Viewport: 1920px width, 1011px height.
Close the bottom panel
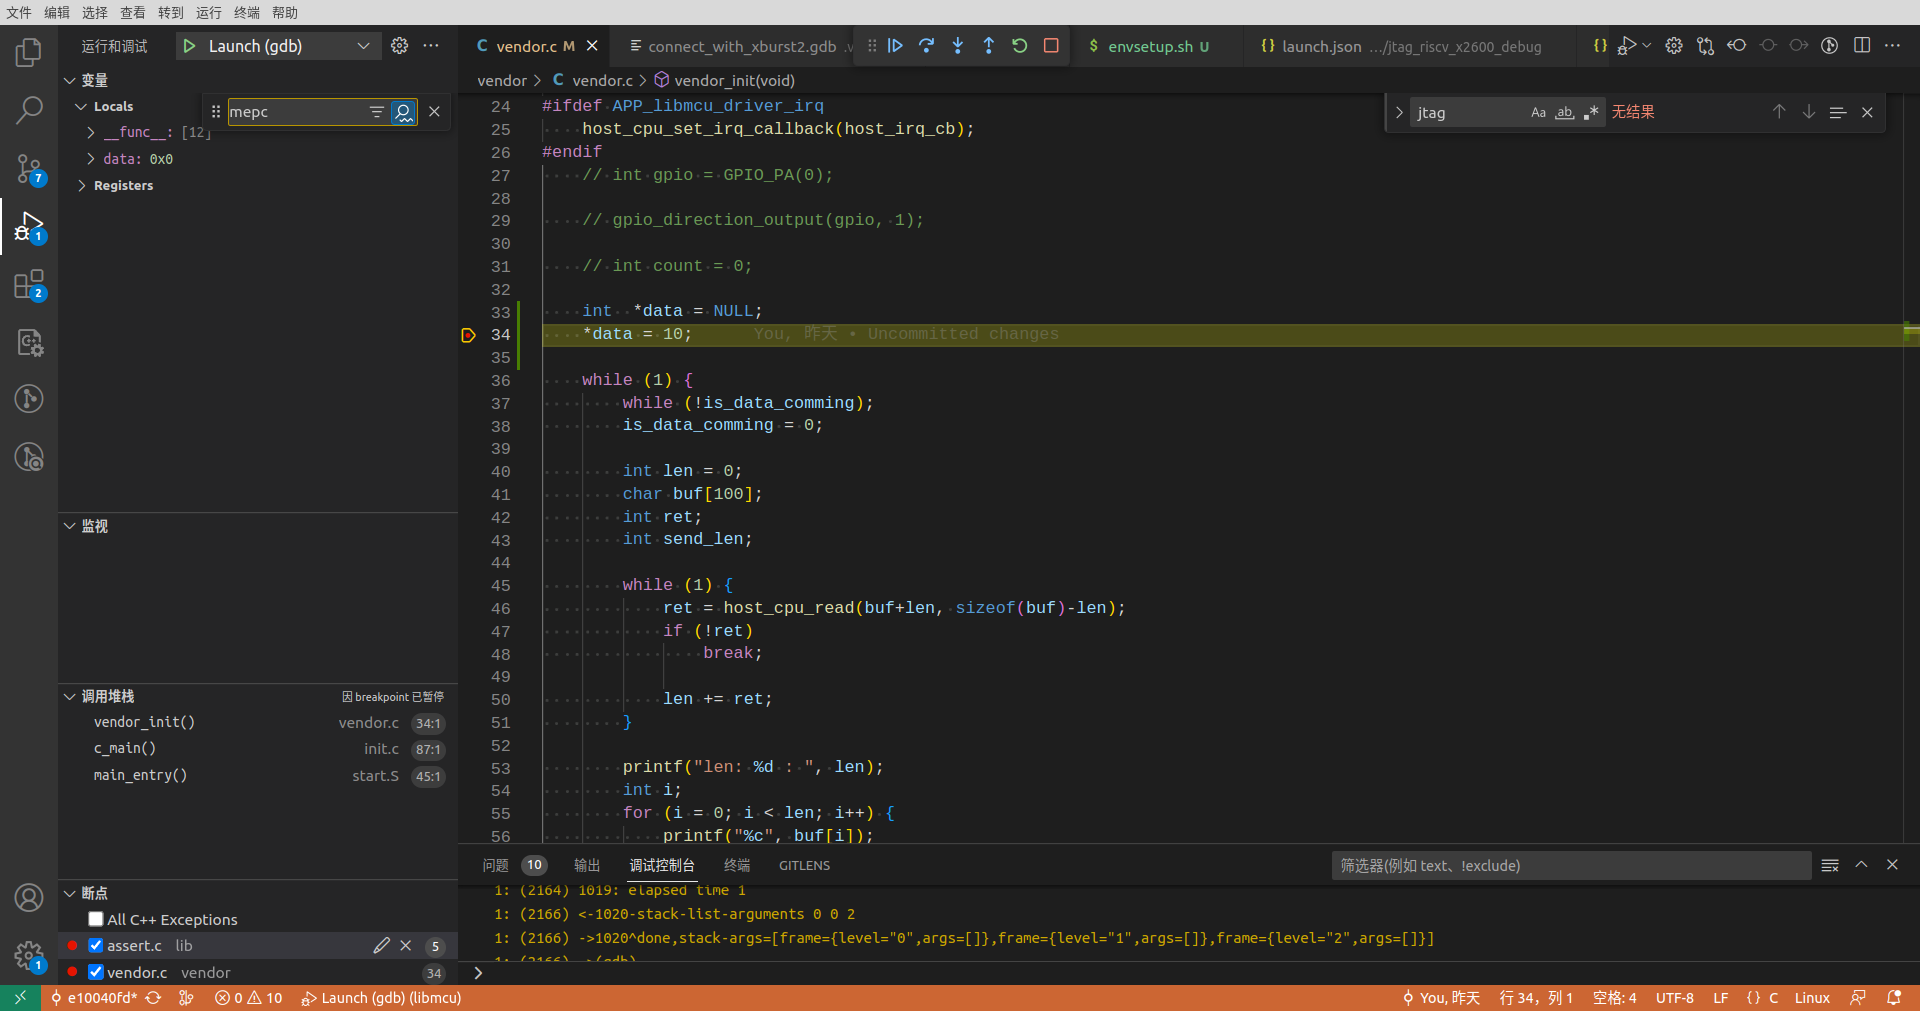1892,866
